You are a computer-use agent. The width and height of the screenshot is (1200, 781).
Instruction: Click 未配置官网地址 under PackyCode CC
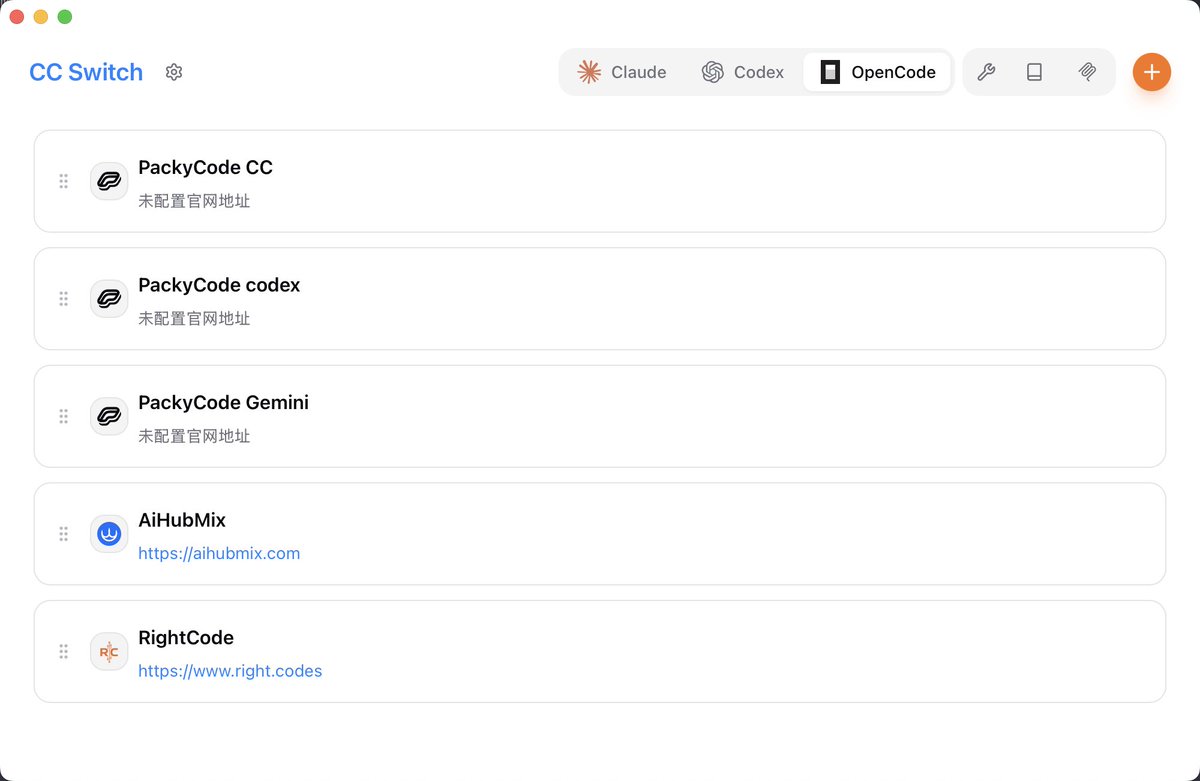(x=194, y=201)
